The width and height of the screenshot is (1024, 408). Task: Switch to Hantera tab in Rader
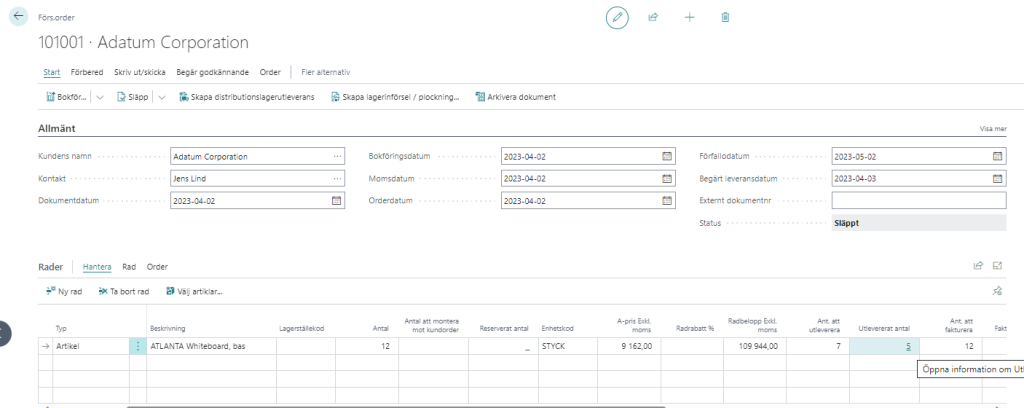click(97, 267)
